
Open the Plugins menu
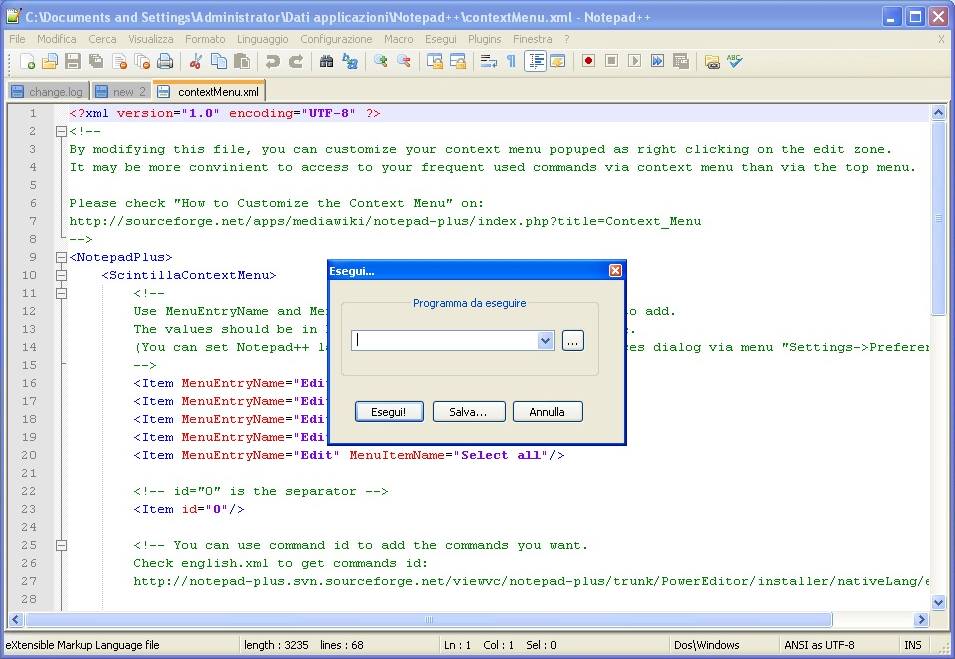(x=485, y=39)
